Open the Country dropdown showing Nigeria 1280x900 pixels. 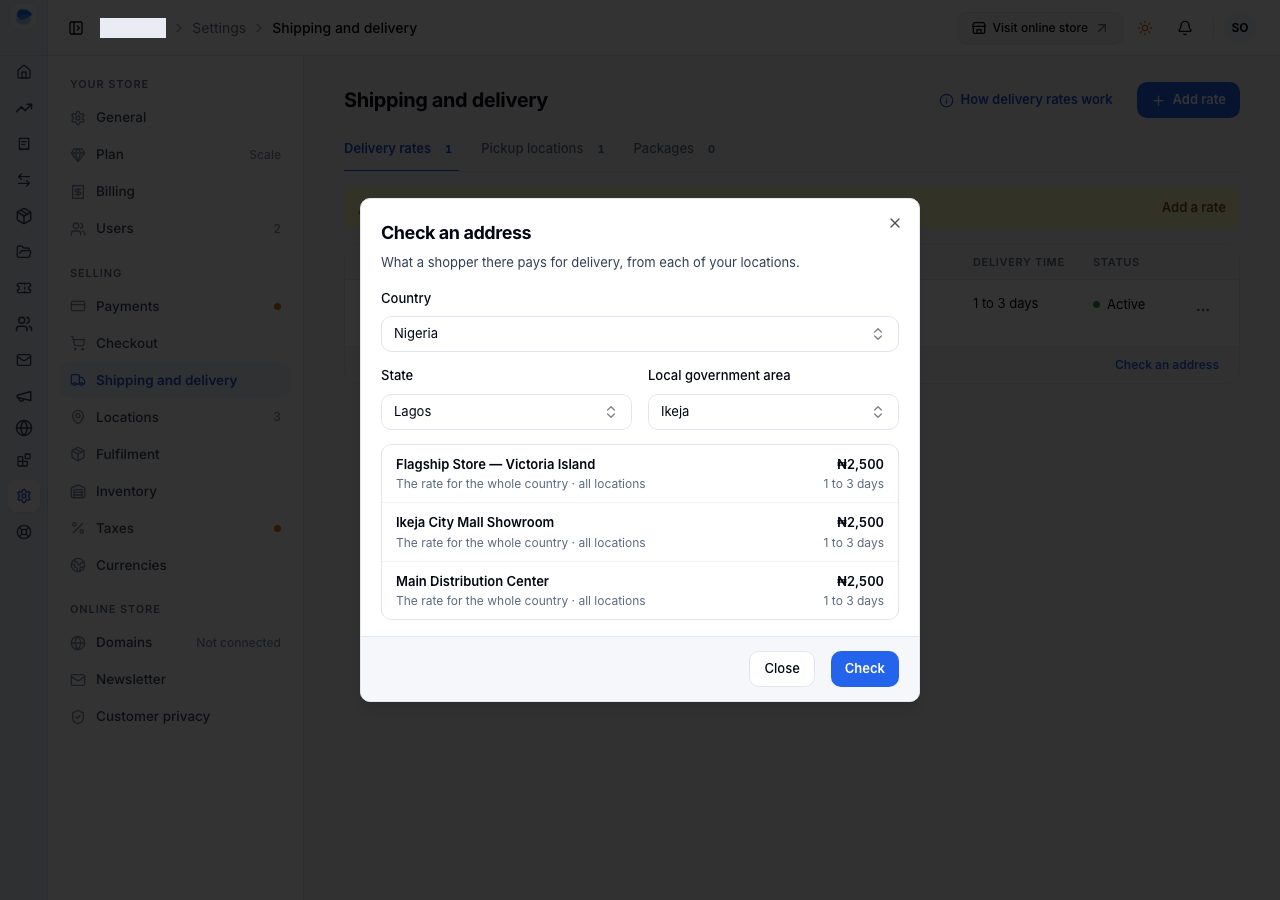[640, 334]
